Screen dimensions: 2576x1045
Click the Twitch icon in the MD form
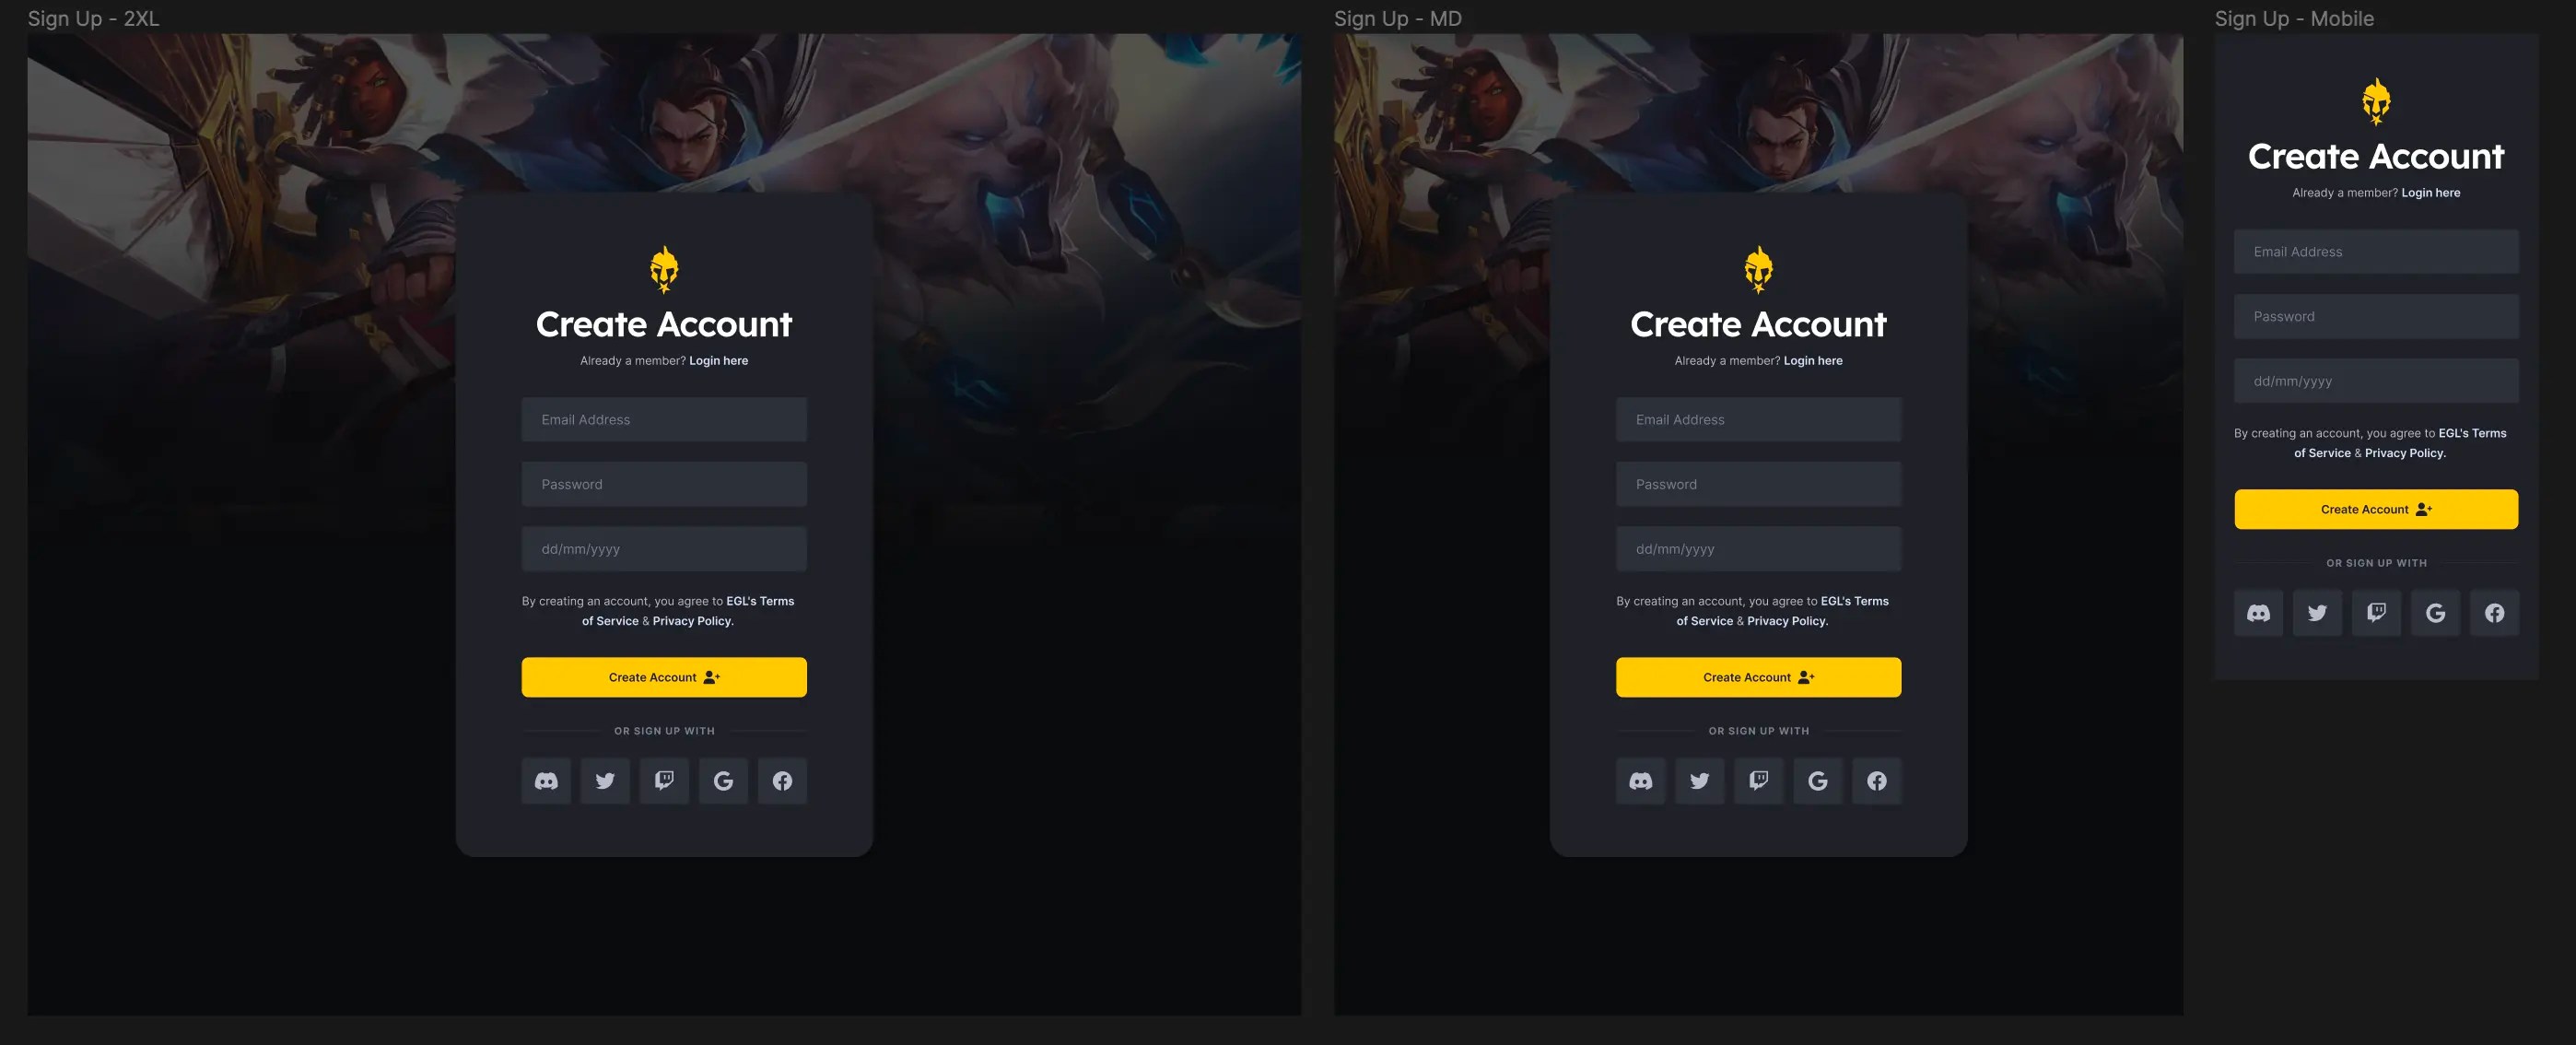click(1759, 780)
